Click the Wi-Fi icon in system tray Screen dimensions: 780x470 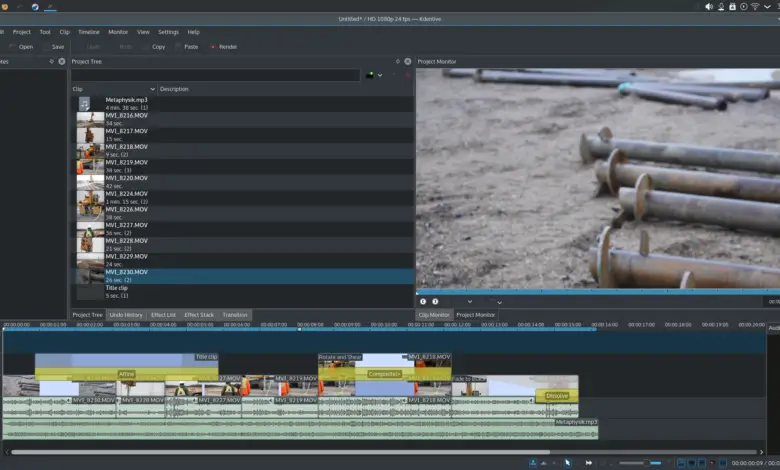[755, 6]
